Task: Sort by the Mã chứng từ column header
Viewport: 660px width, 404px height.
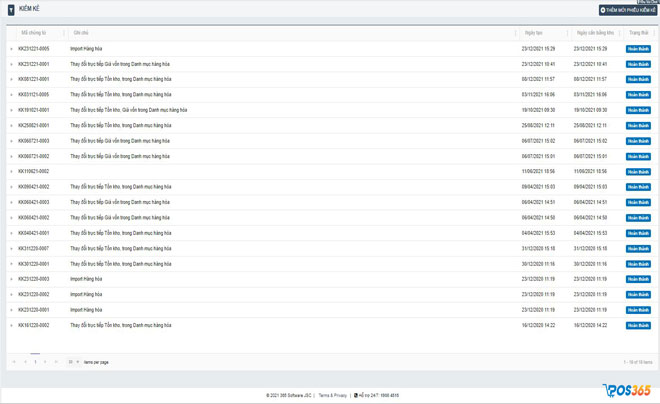Action: tap(34, 33)
